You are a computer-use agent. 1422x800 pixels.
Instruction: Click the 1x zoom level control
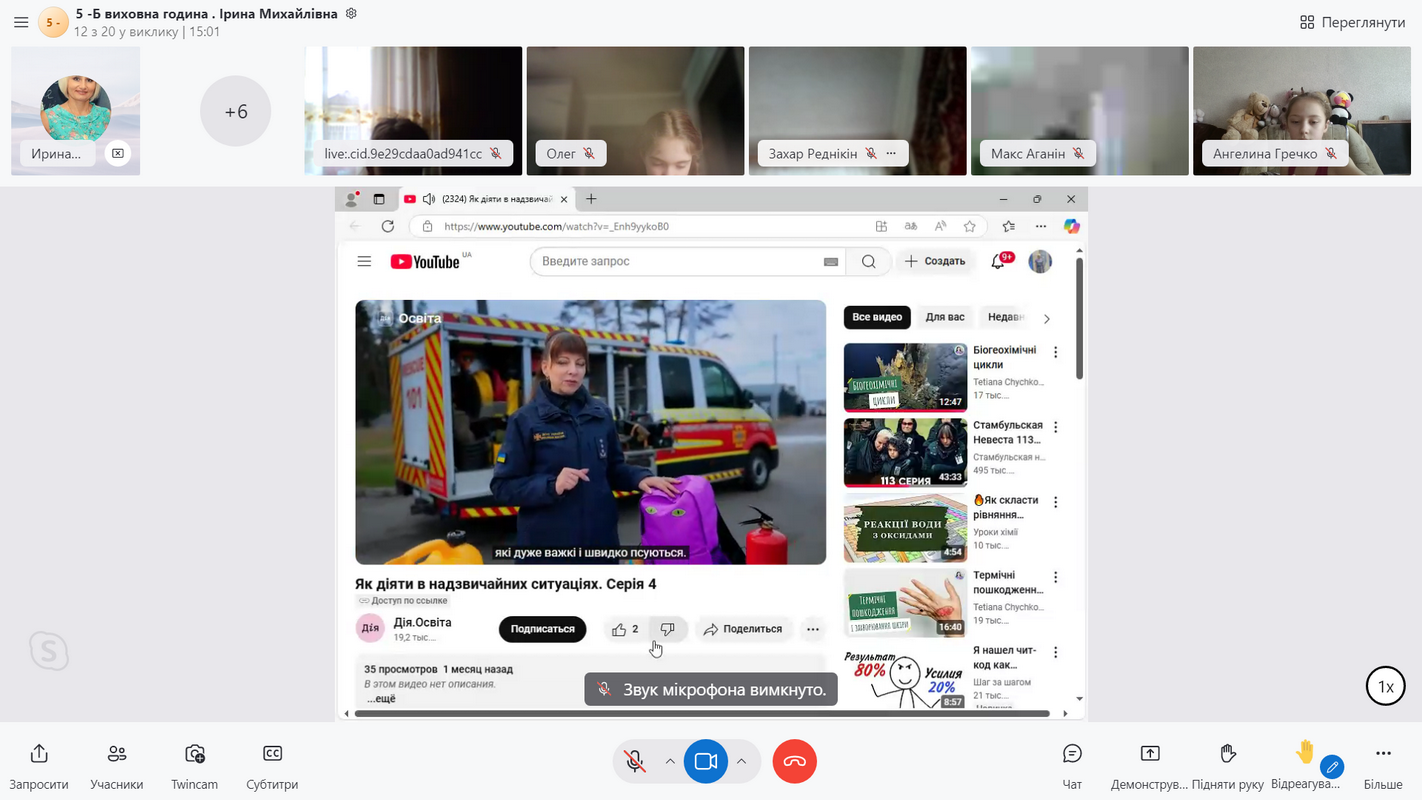pyautogui.click(x=1385, y=687)
